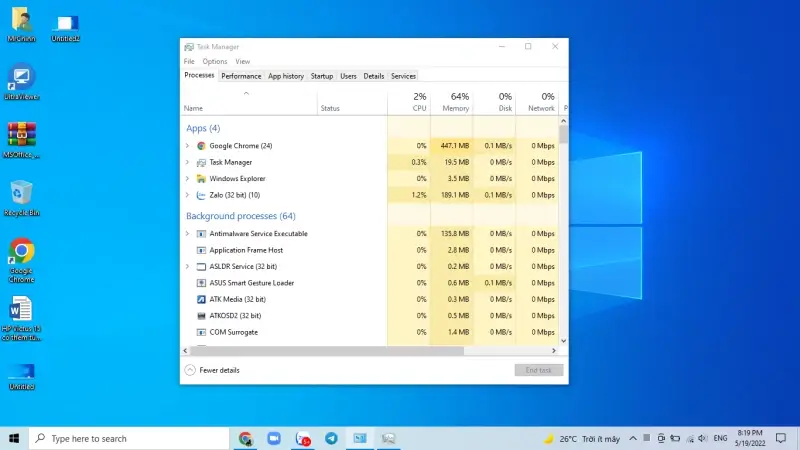Collapse Task Manager with Fewer details
The width and height of the screenshot is (800, 450).
[x=212, y=370]
